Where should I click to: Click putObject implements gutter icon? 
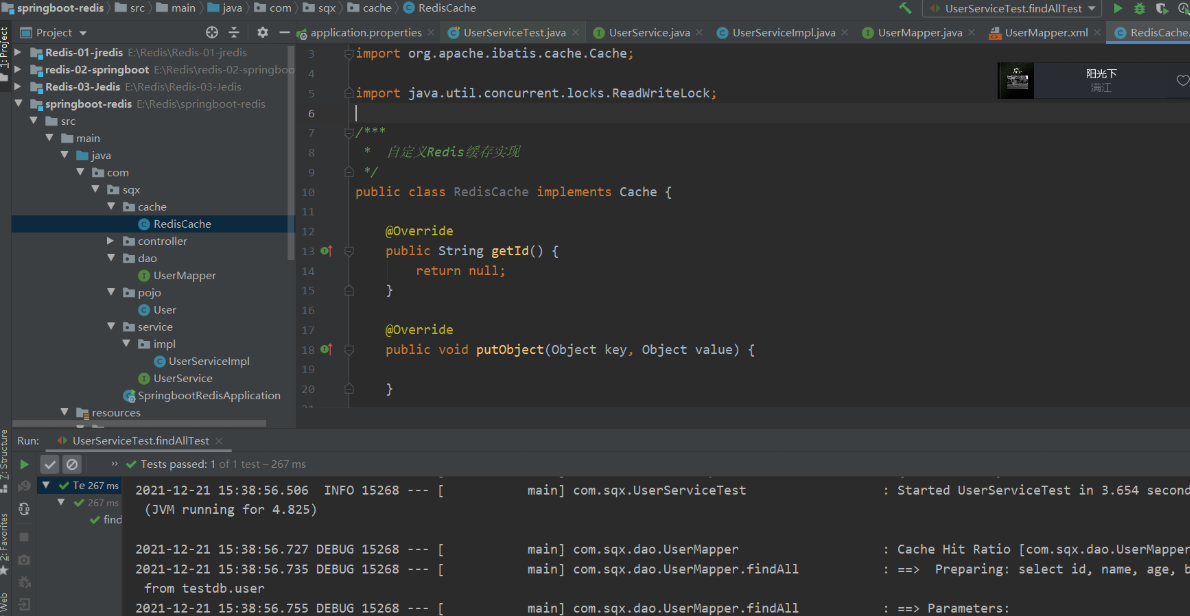coord(326,349)
